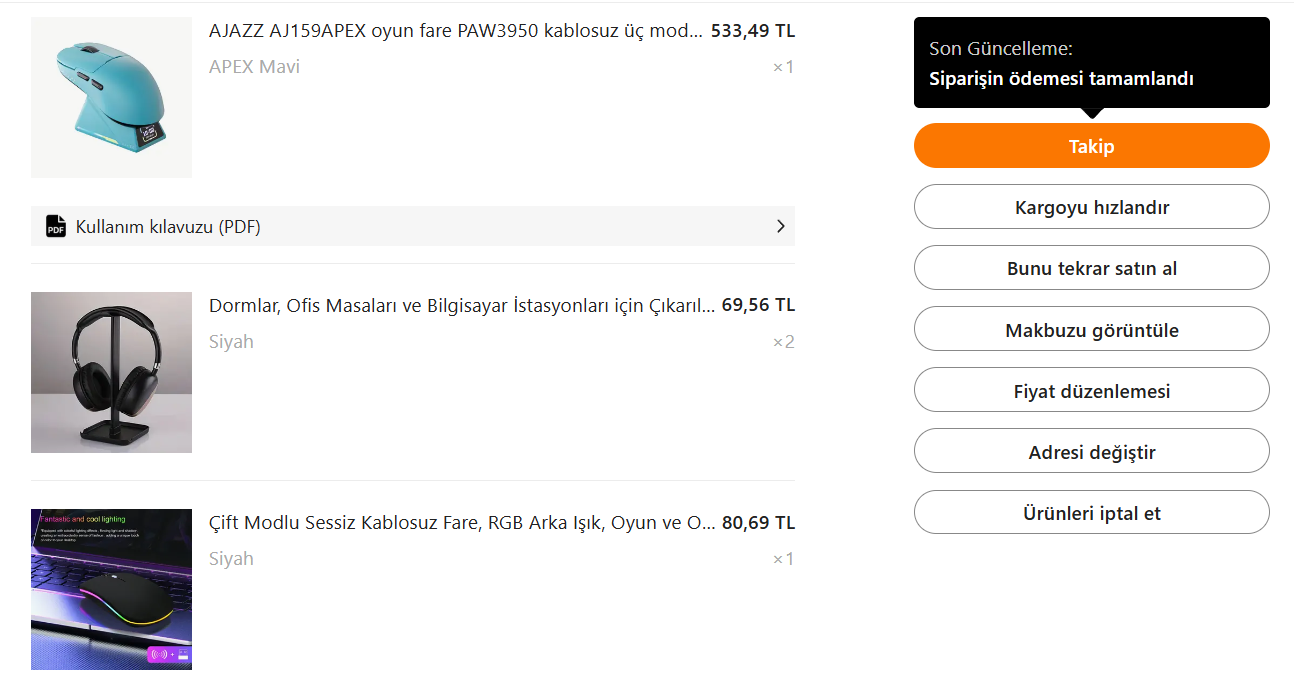This screenshot has width=1294, height=693.
Task: Open the blue AJAZZ mouse thumbnail
Action: point(111,97)
